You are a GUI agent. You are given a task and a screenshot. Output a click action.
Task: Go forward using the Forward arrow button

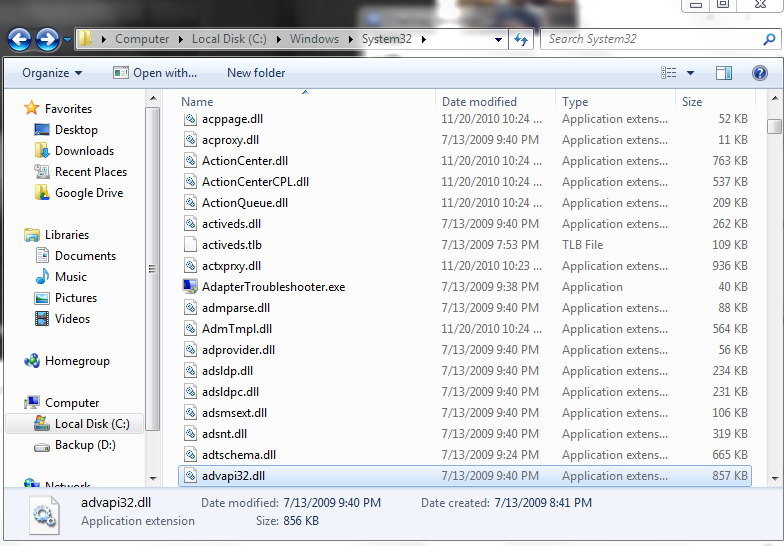tap(48, 39)
